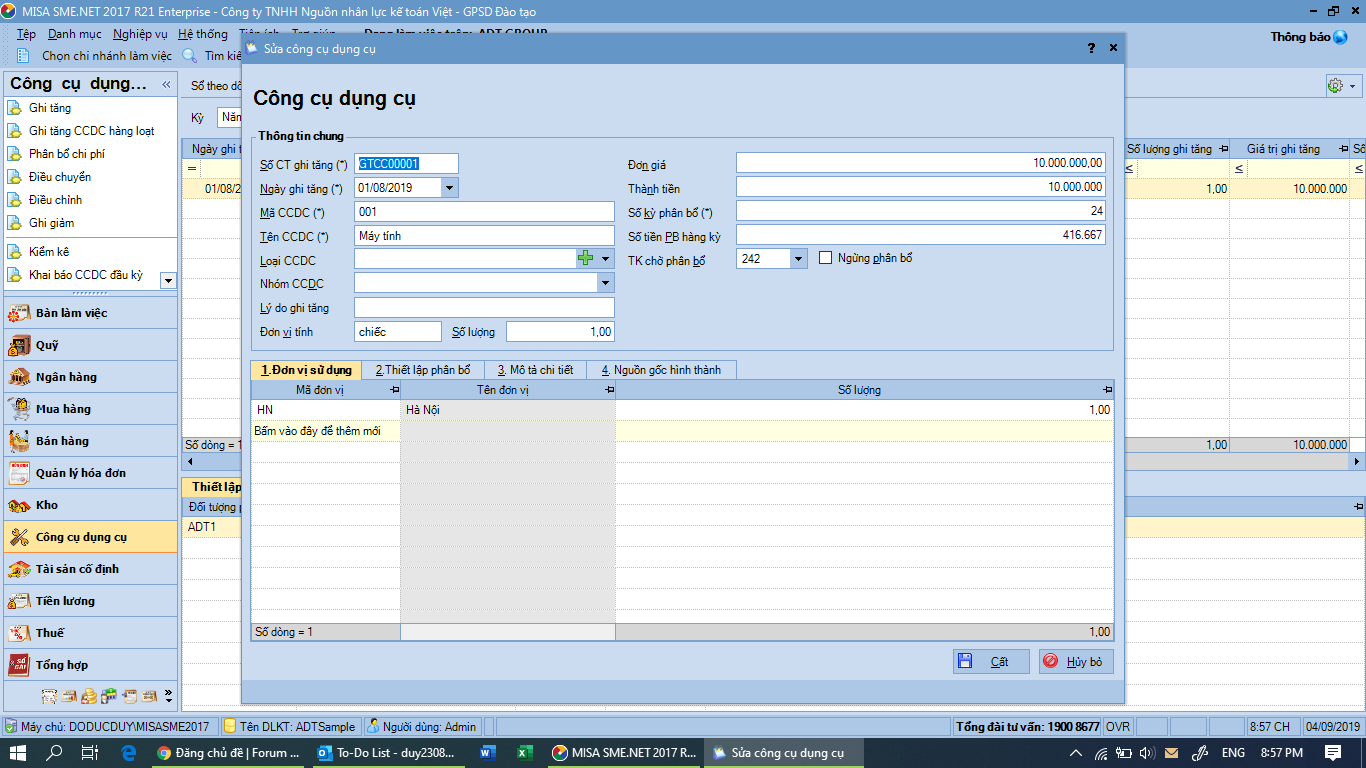Open Excel from the Windows taskbar
1366x768 pixels.
coord(524,753)
